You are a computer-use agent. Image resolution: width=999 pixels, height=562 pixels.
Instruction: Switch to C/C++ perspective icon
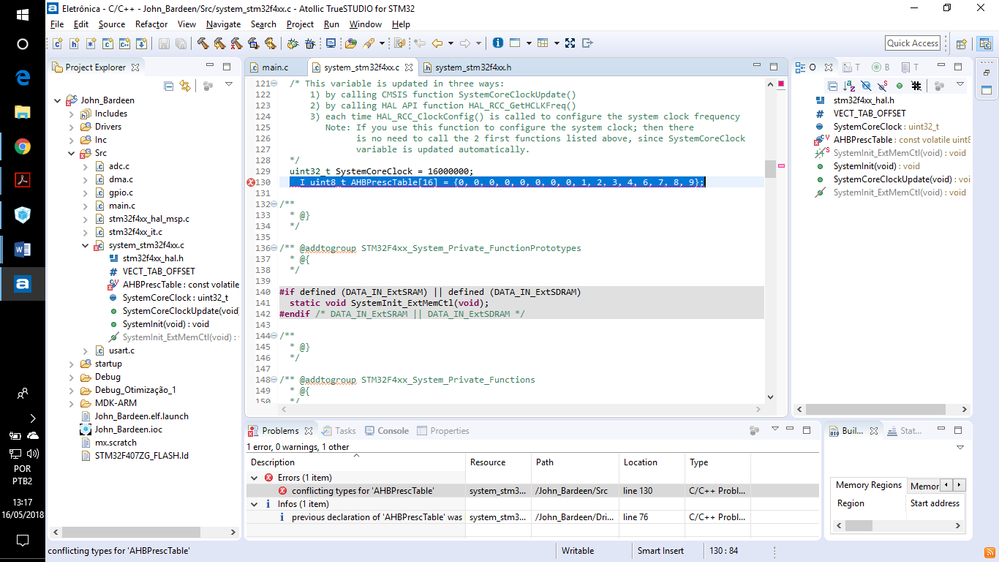pyautogui.click(x=985, y=43)
